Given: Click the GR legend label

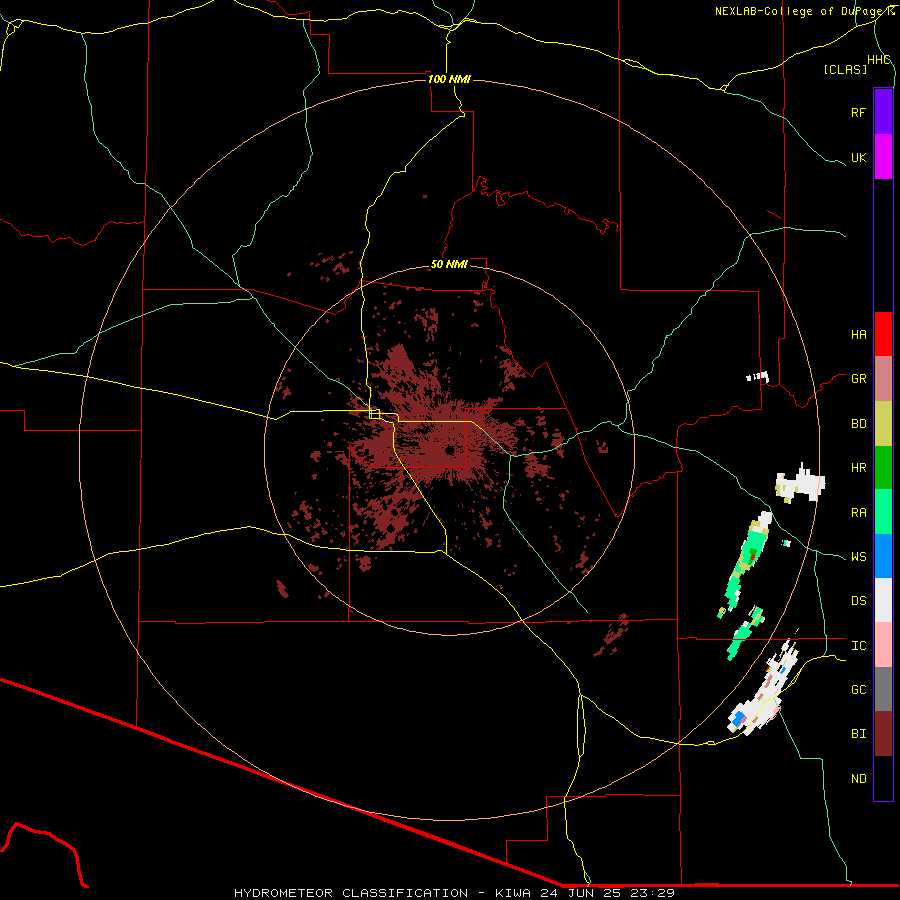Looking at the screenshot, I should point(859,379).
